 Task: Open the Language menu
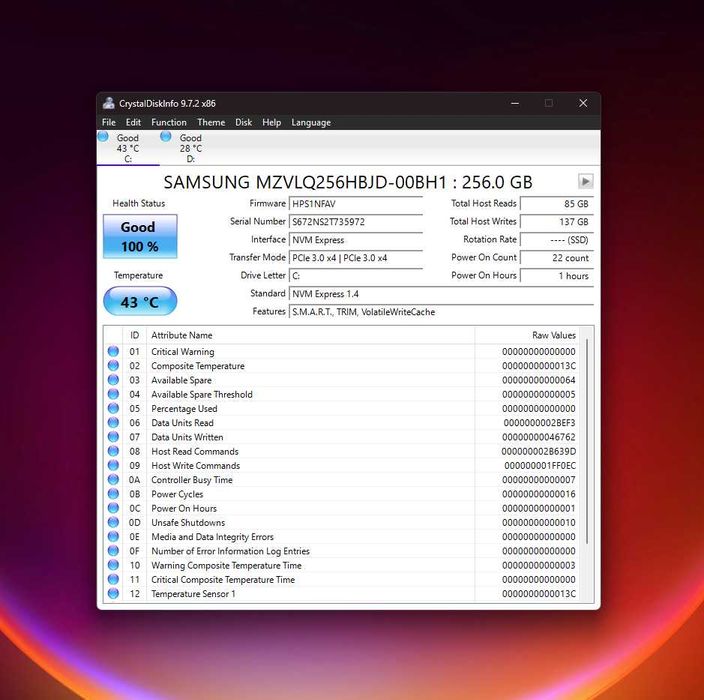coord(311,122)
